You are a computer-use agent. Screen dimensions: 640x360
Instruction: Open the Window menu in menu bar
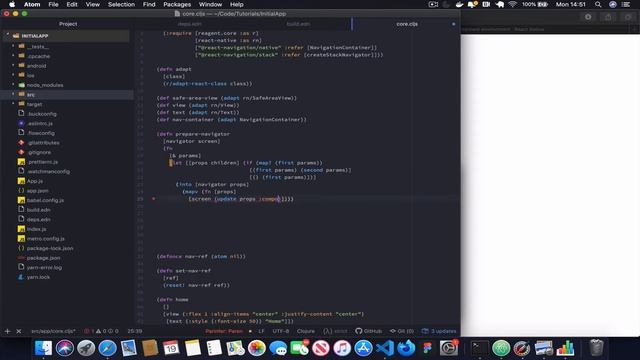(210, 4)
